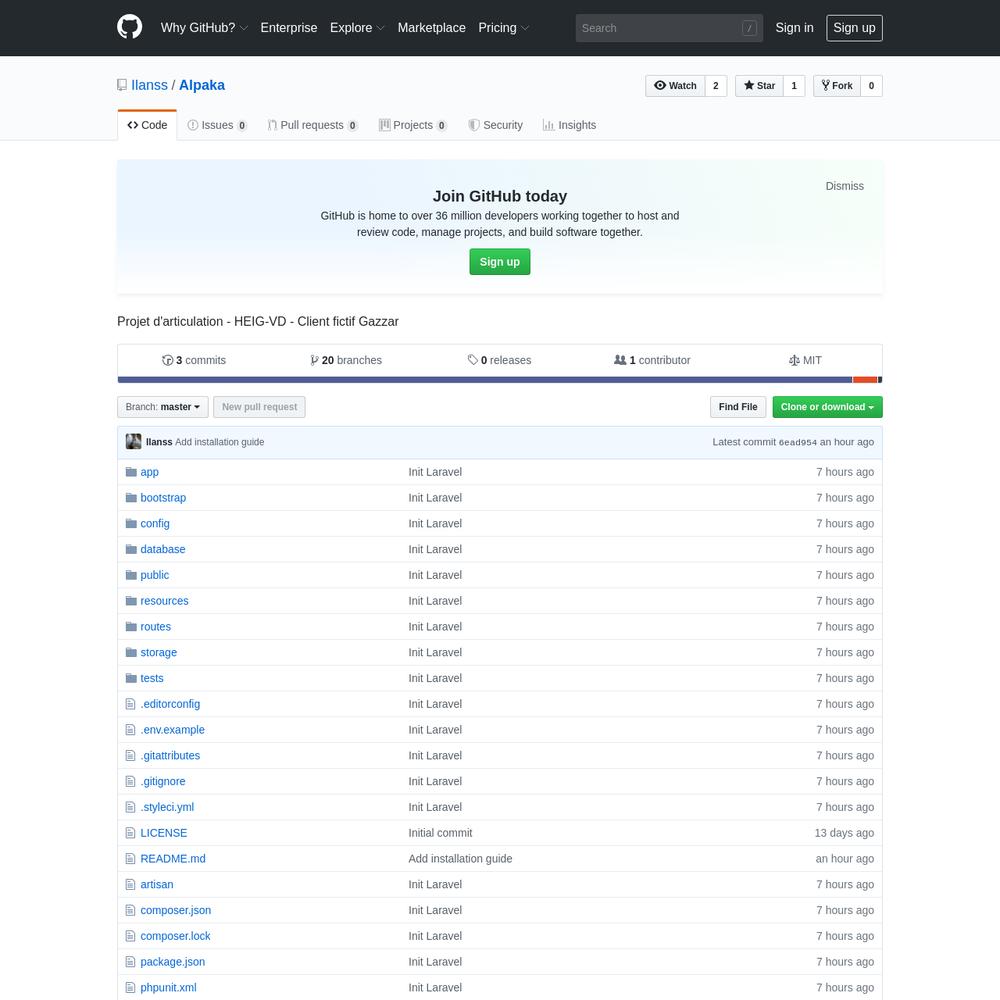The image size is (1000, 1000).
Task: Select the artisan file icon
Action: pyautogui.click(x=130, y=885)
